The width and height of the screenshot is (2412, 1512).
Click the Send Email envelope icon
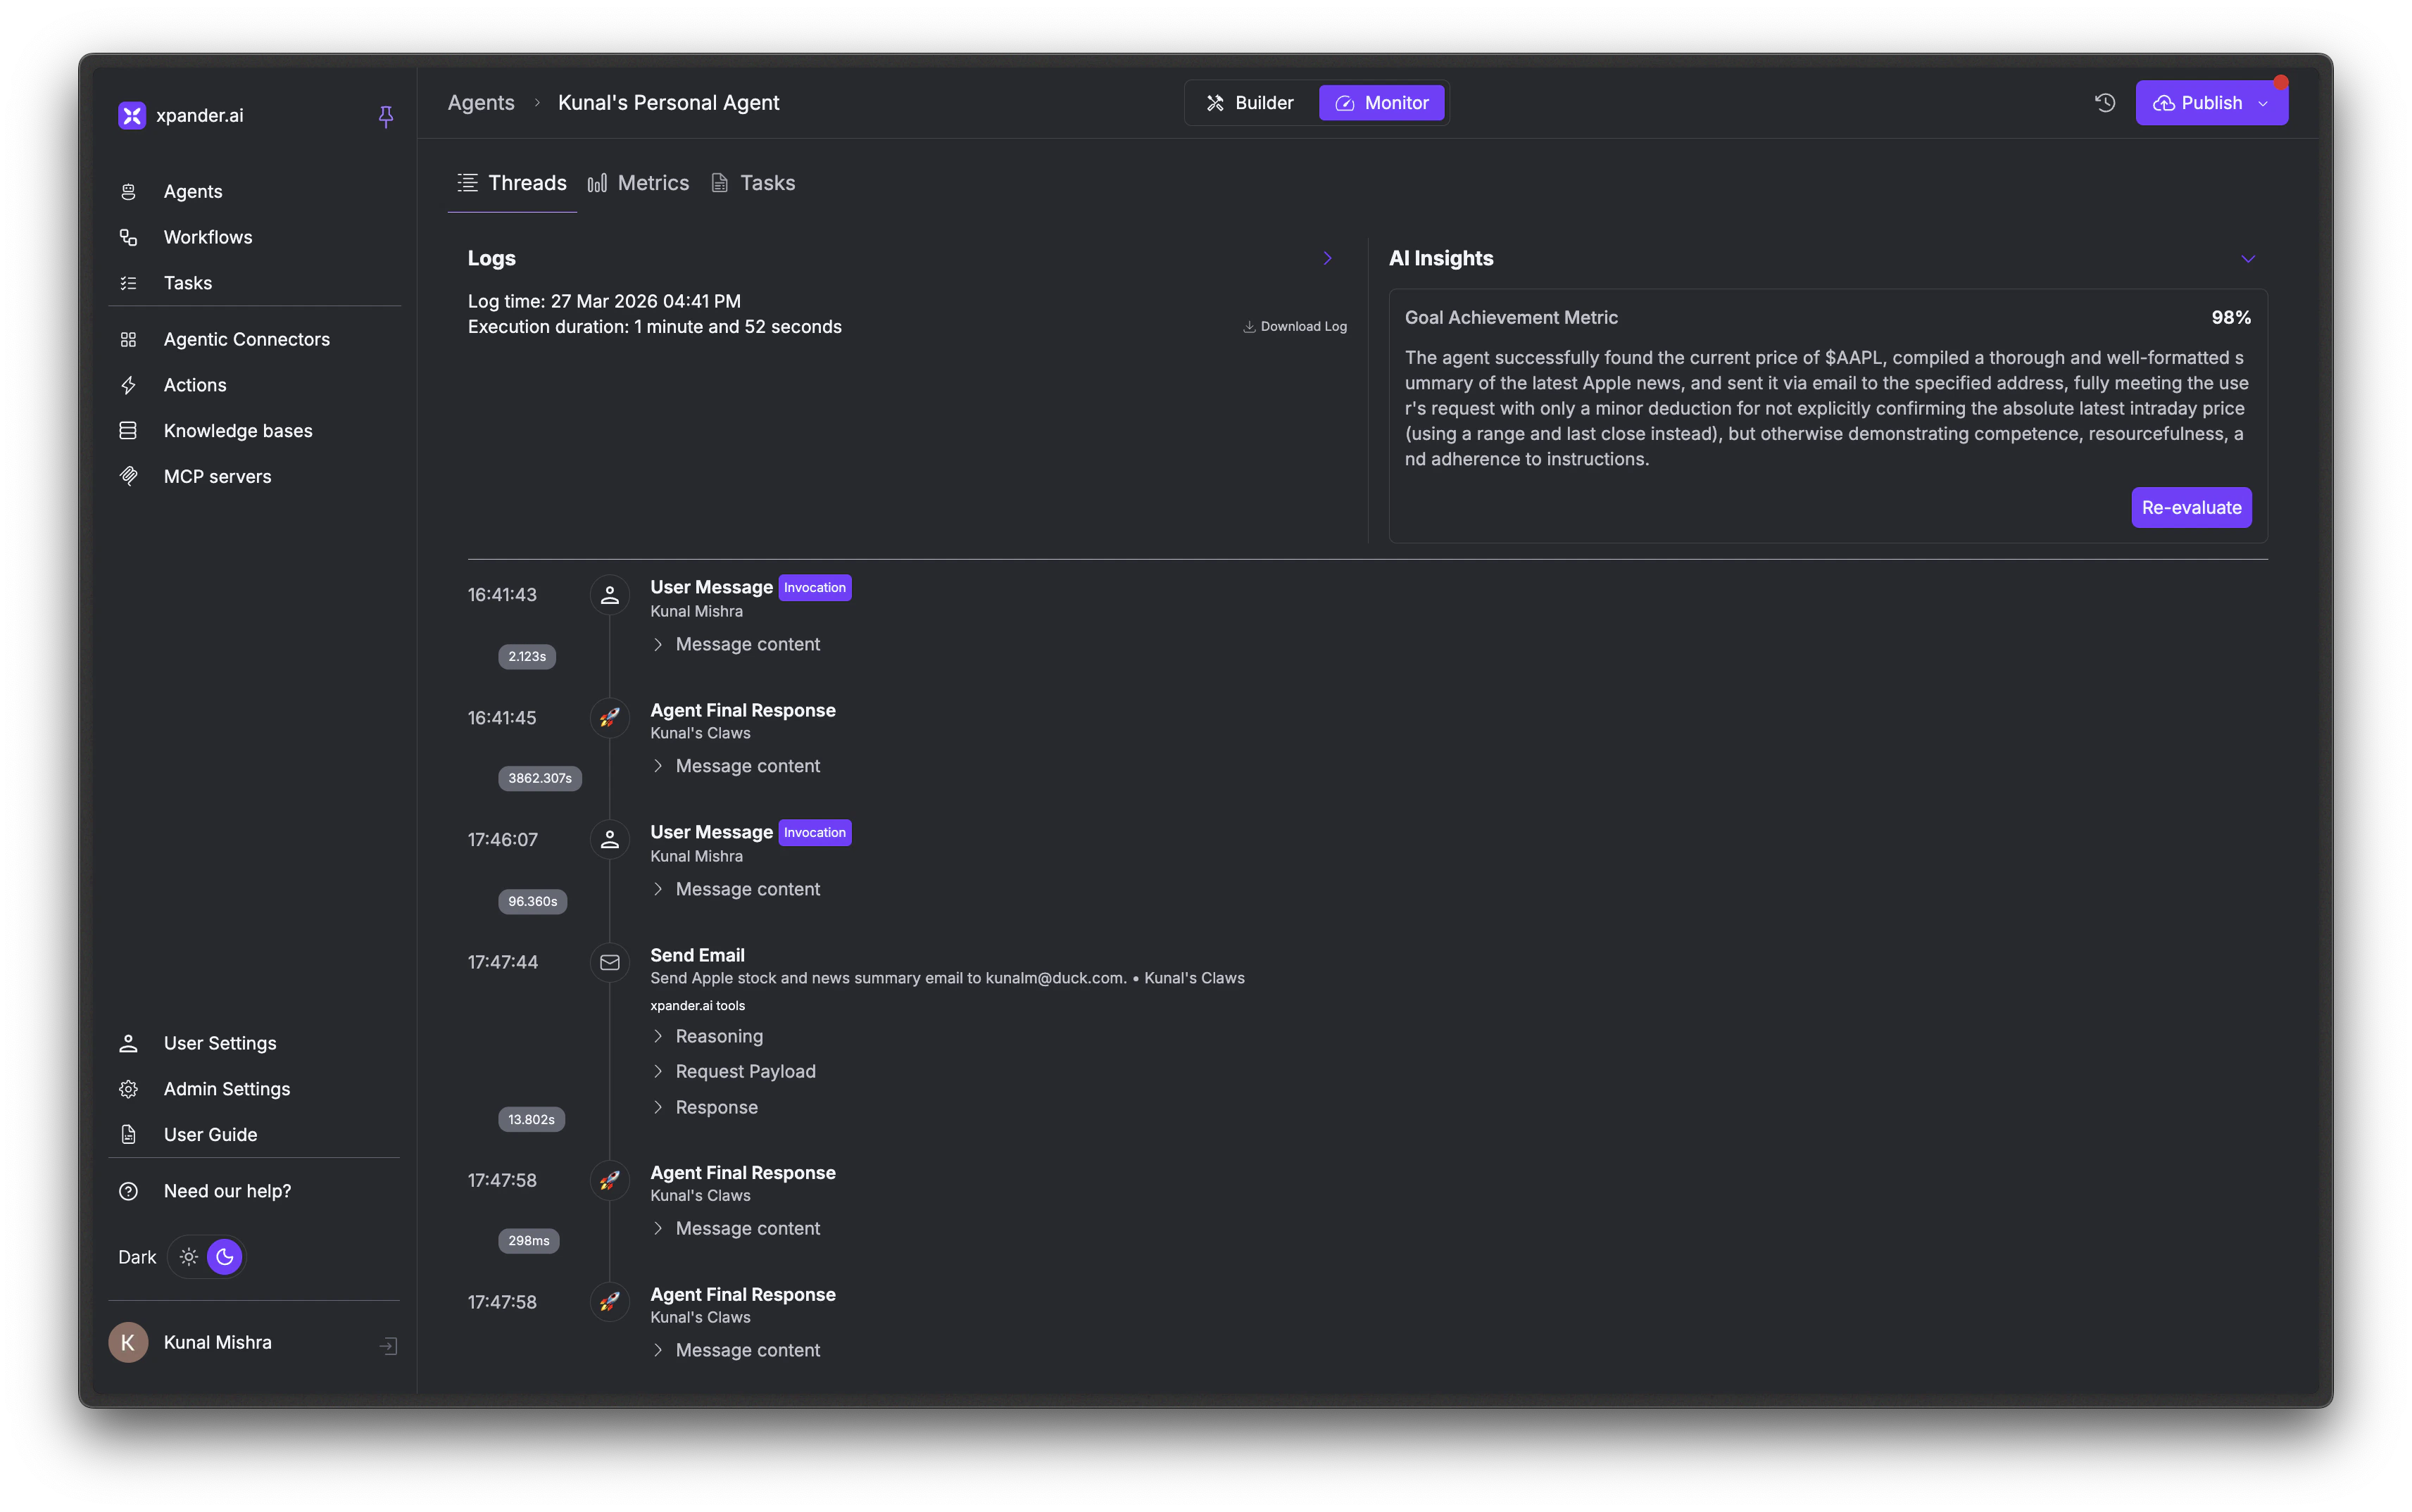point(609,962)
